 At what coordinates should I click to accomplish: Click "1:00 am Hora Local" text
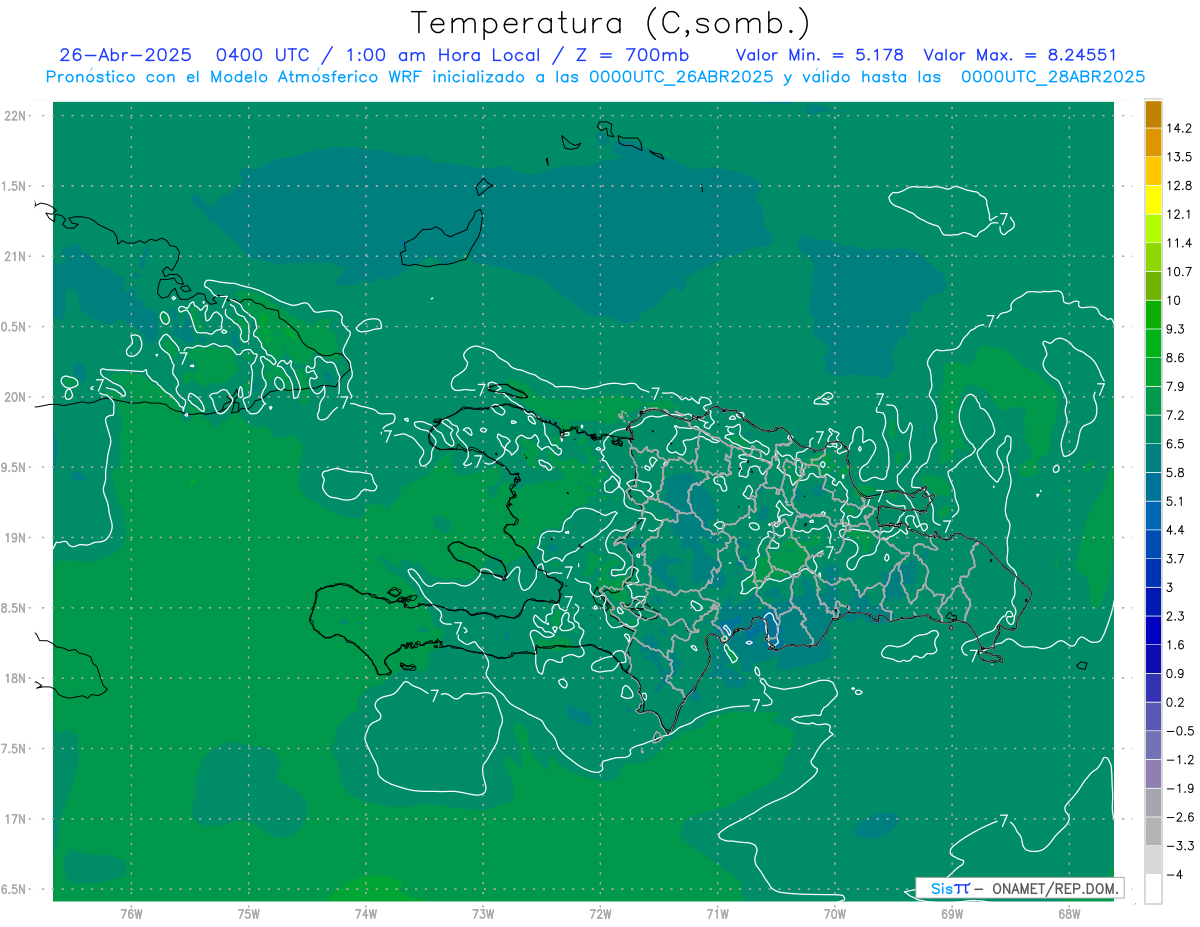click(441, 55)
